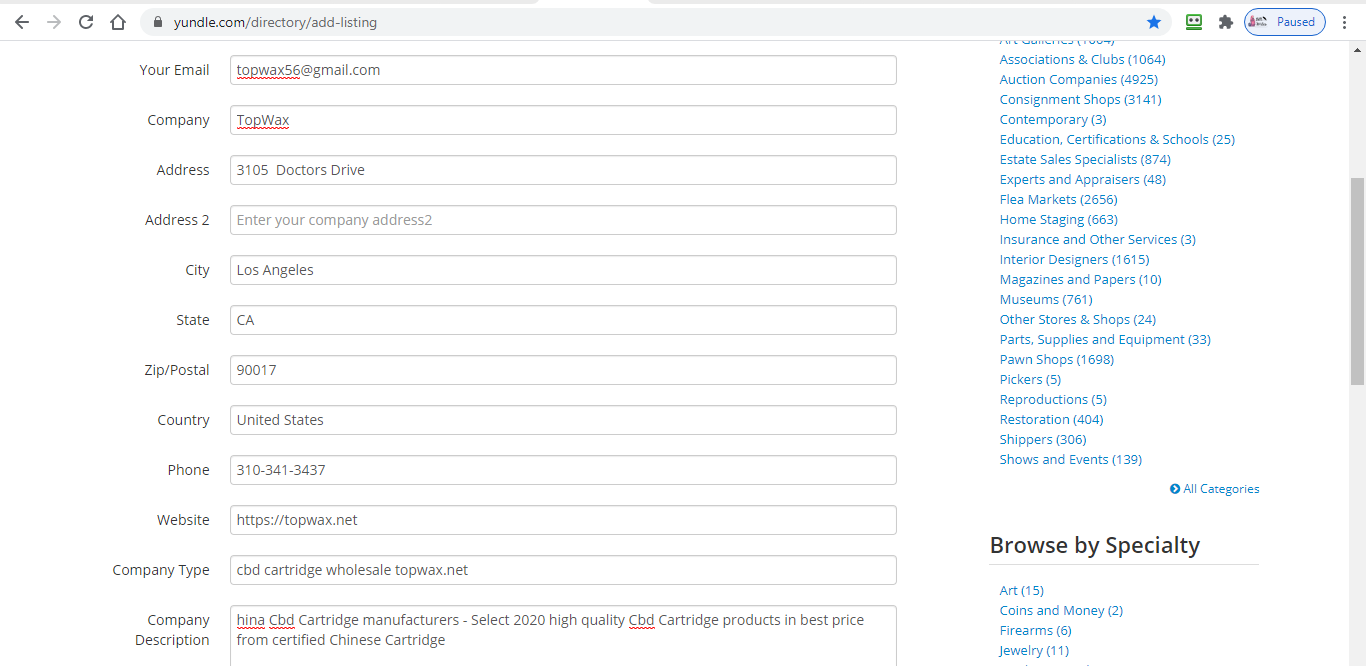Focus the Your Email input field

click(563, 70)
